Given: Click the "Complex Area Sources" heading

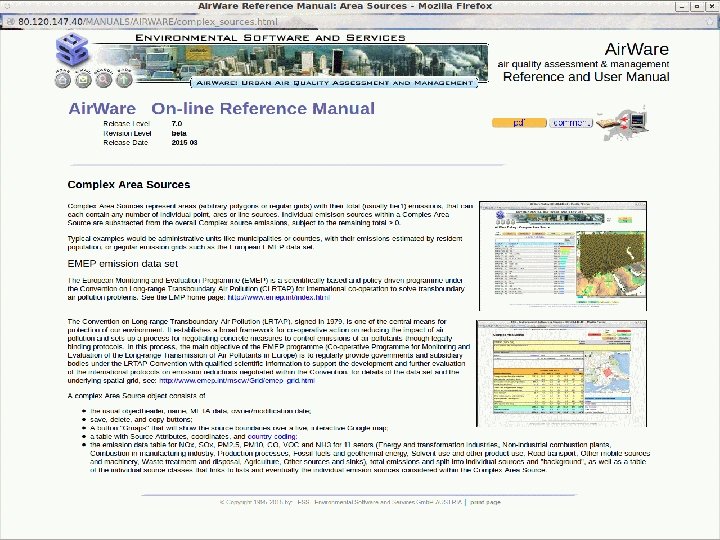Looking at the screenshot, I should pos(129,185).
